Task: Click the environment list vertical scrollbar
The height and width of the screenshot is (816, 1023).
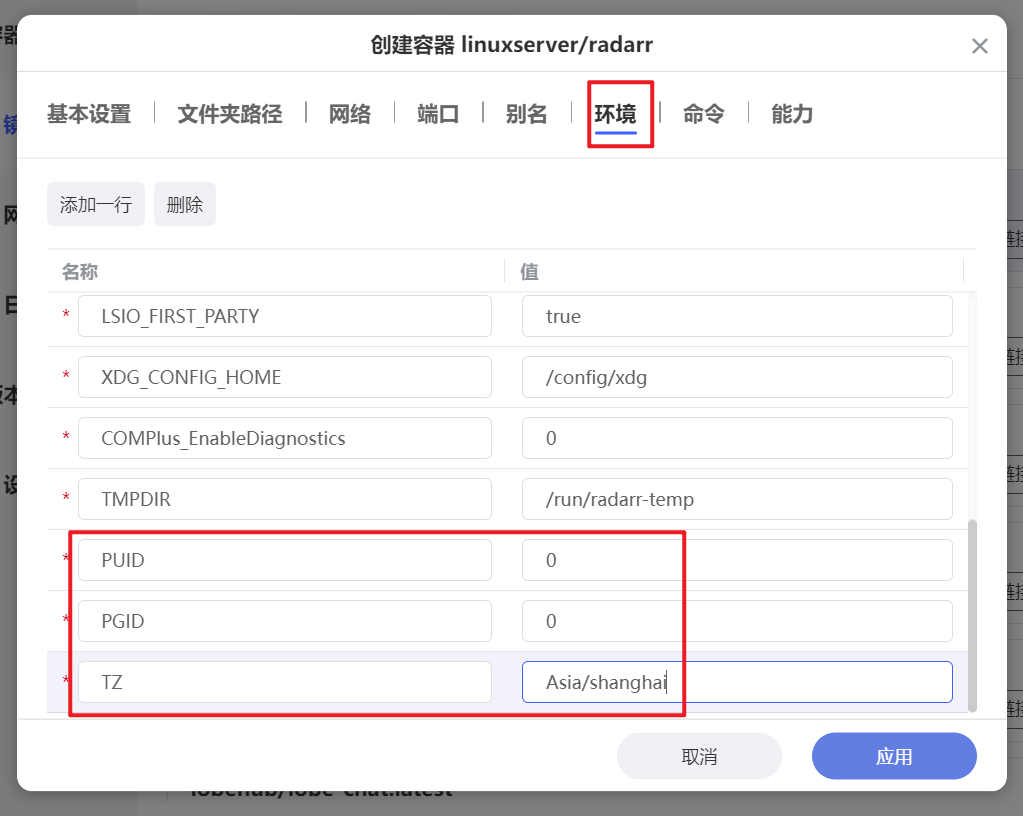Action: coord(972,616)
